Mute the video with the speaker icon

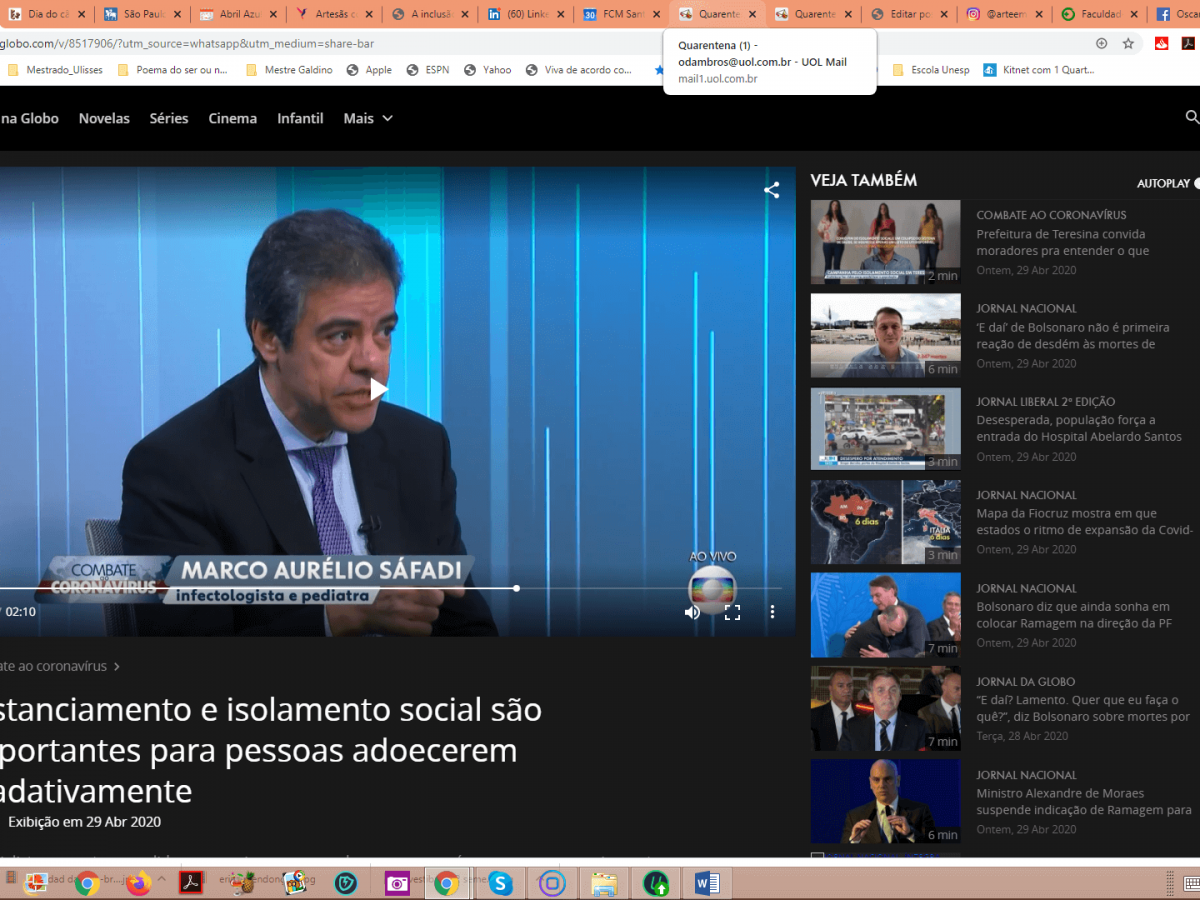point(692,612)
